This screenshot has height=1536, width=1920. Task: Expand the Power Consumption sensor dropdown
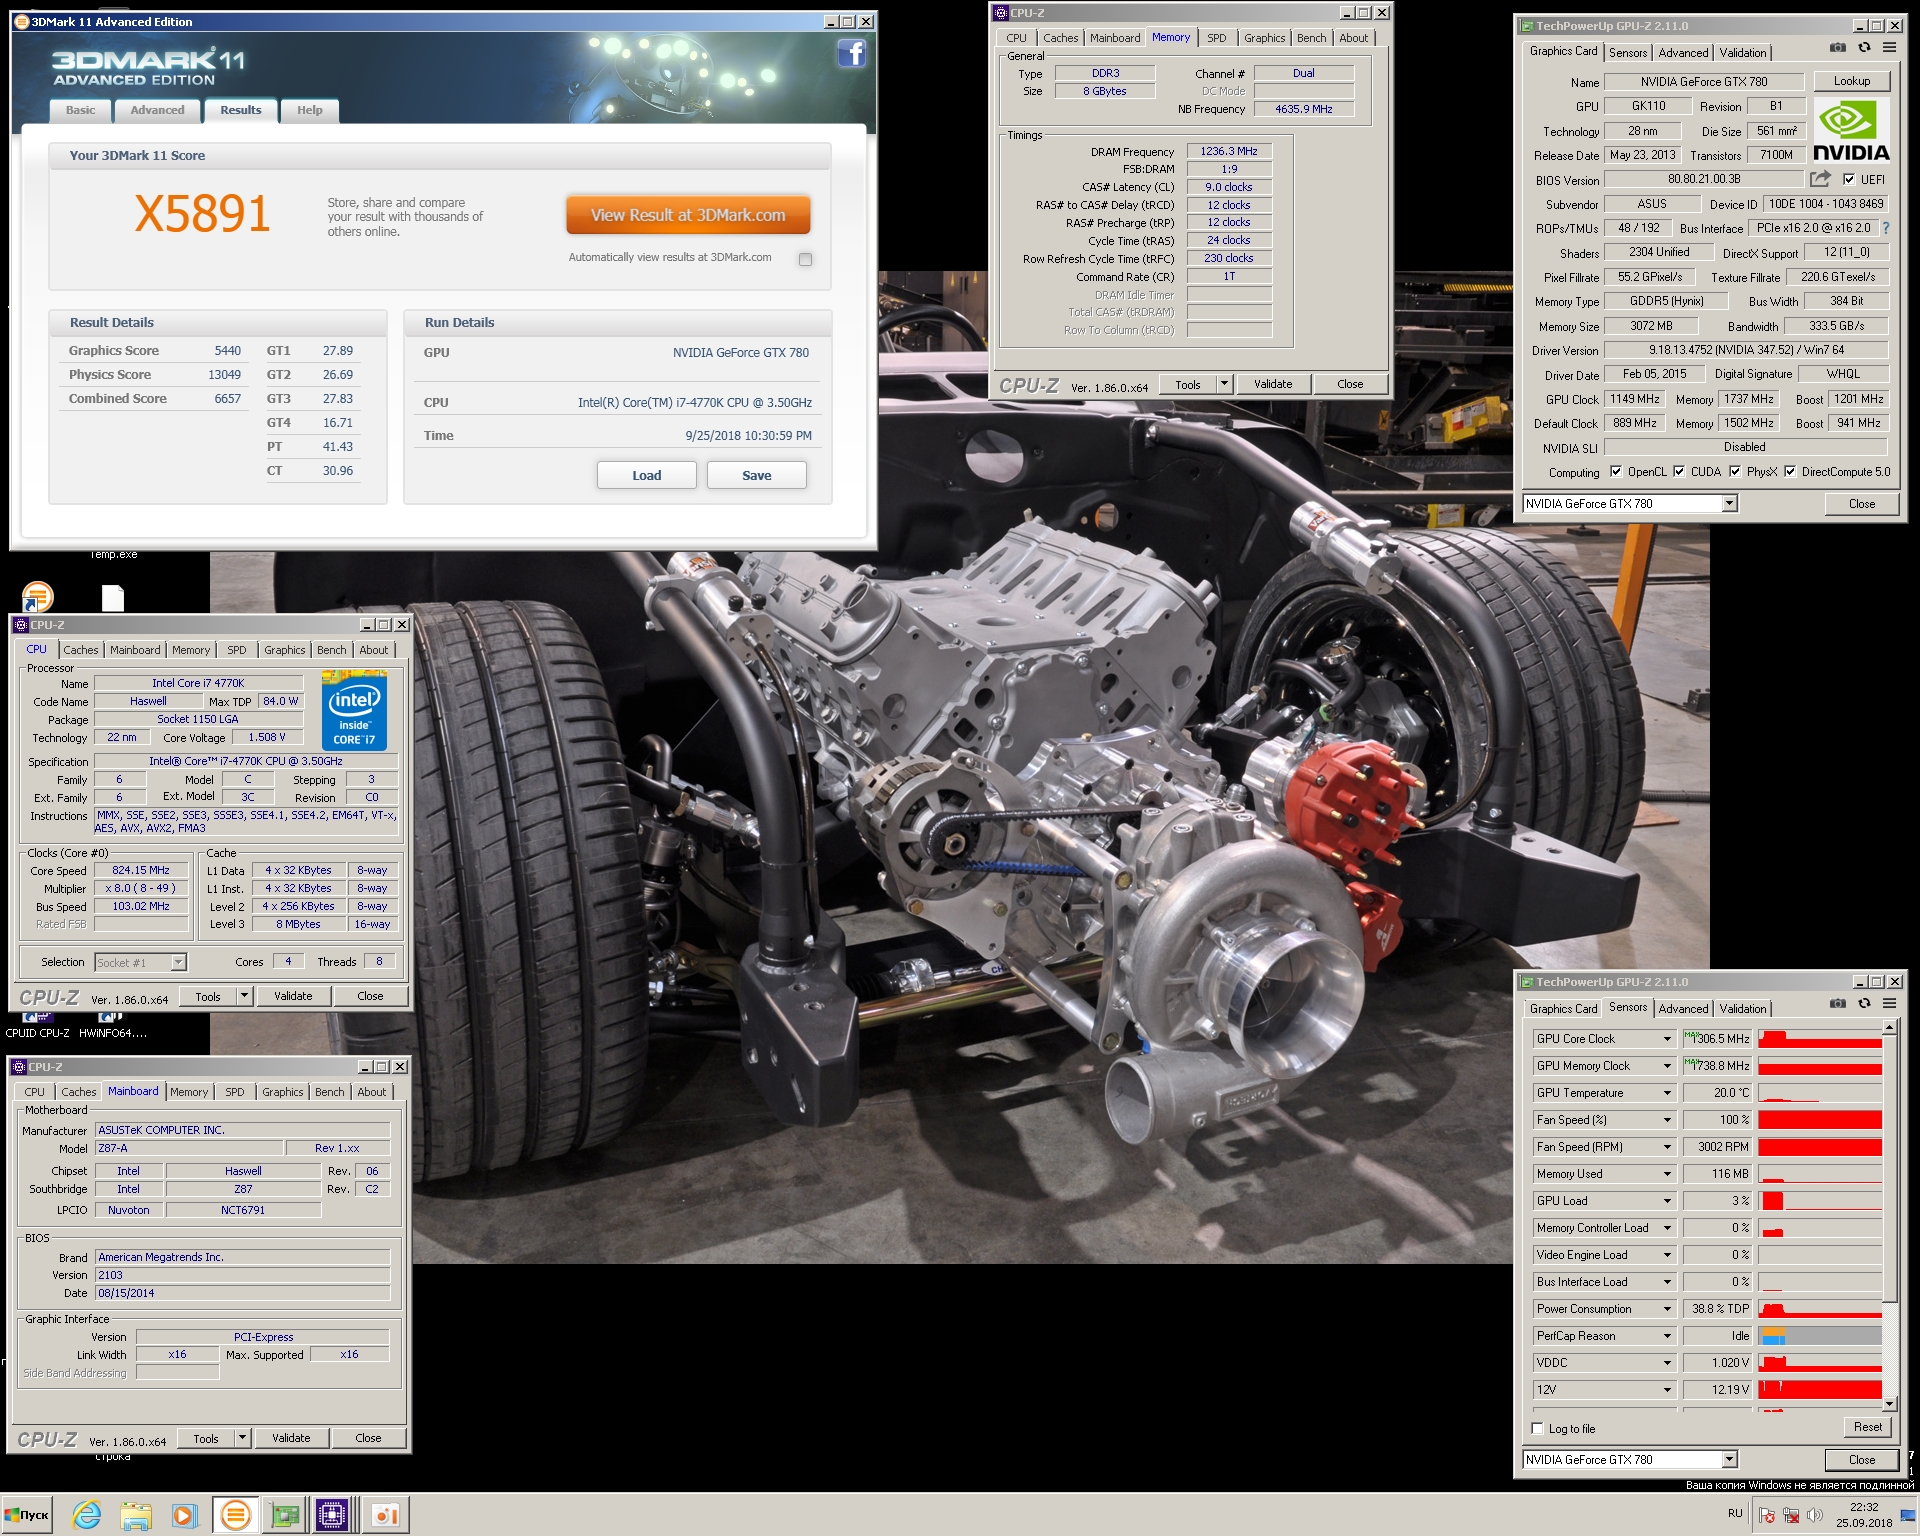[x=1667, y=1309]
